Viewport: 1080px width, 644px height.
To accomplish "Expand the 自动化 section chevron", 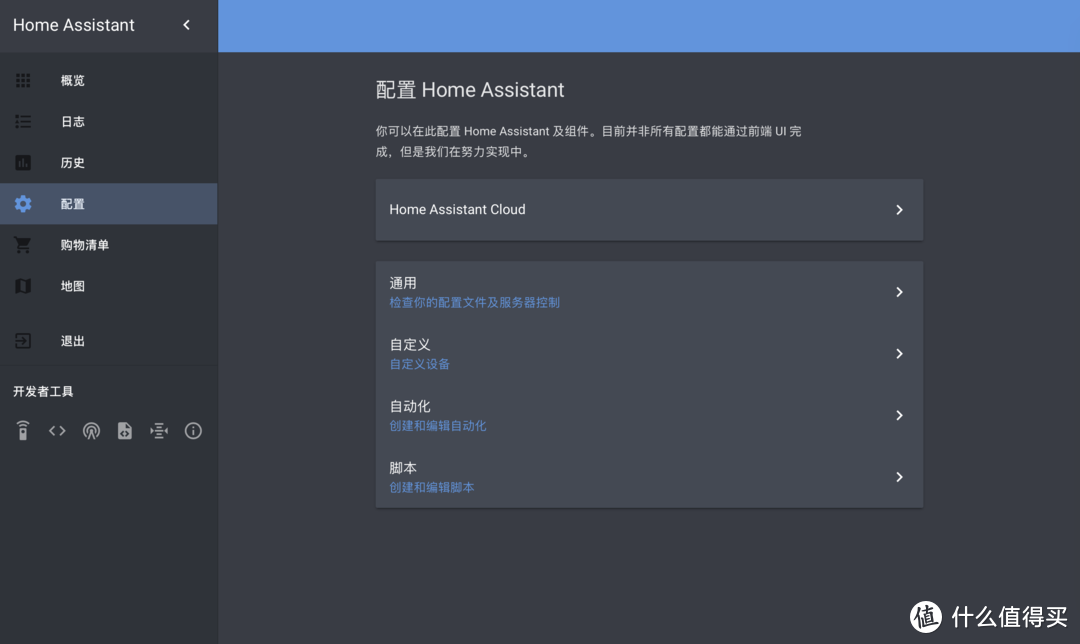I will click(x=898, y=415).
